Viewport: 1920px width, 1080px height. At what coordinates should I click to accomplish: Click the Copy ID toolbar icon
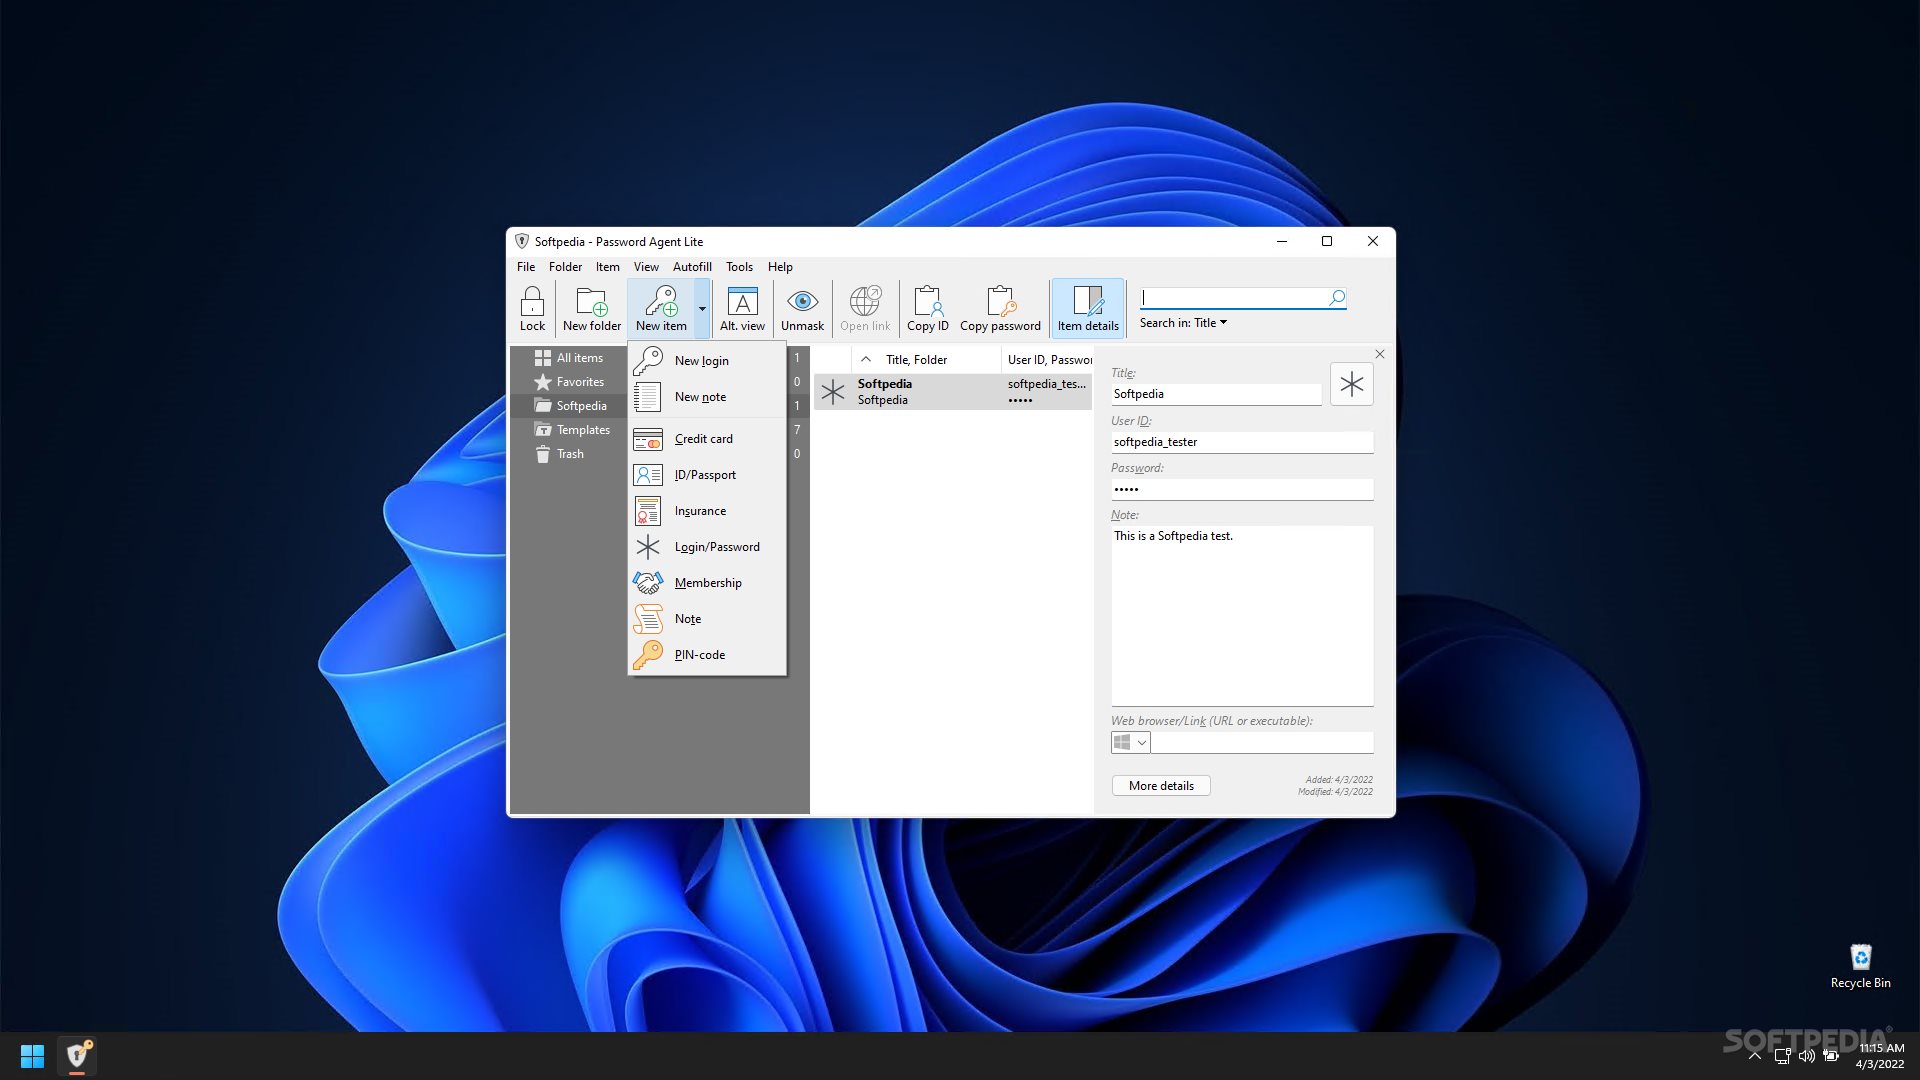click(x=927, y=308)
